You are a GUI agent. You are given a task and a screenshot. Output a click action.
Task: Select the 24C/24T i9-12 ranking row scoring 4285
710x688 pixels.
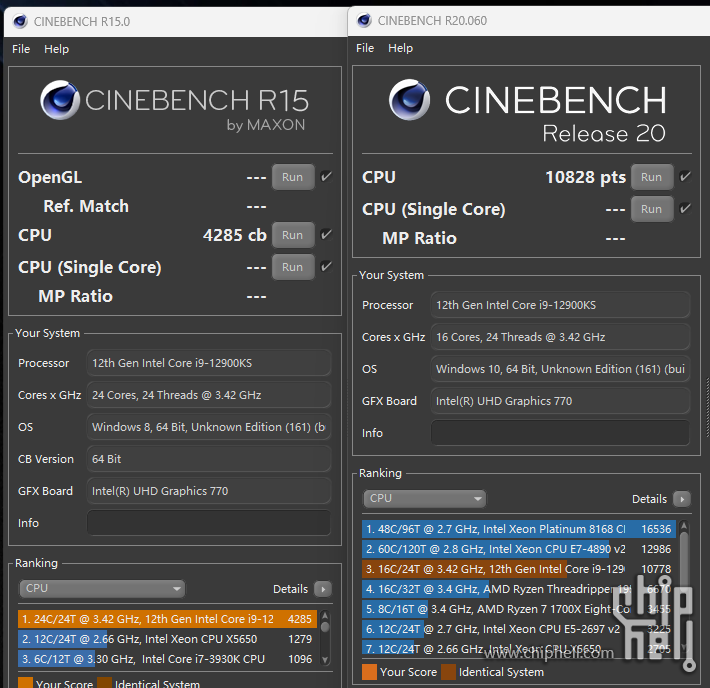click(168, 619)
